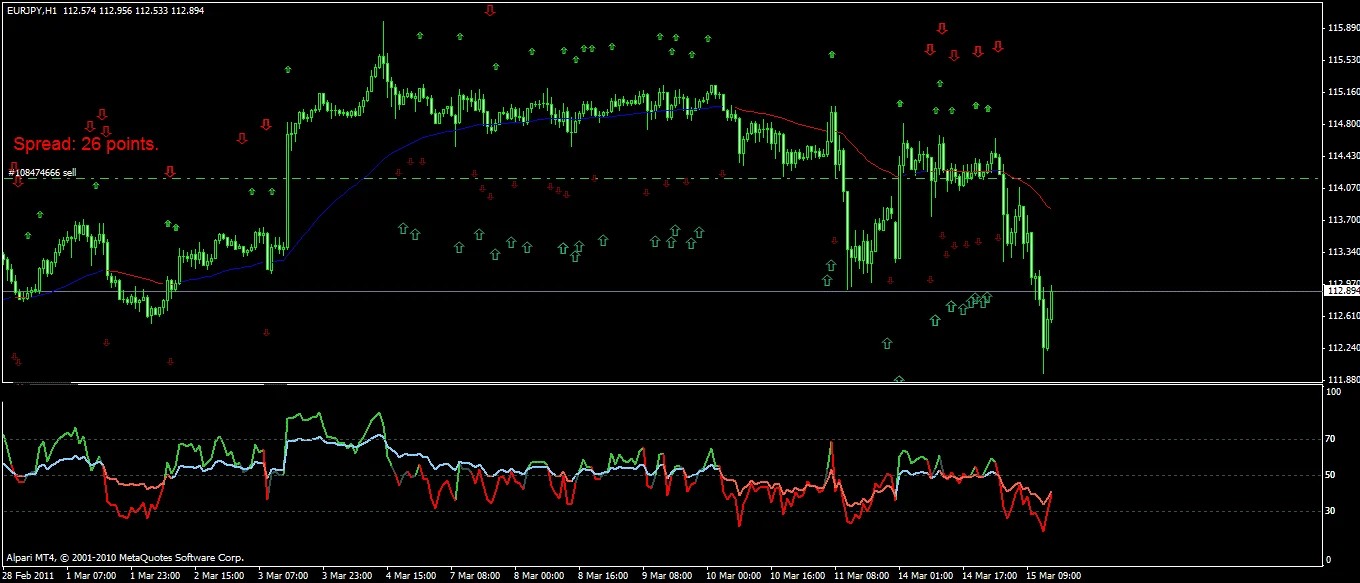Image resolution: width=1360 pixels, height=583 pixels.
Task: Grab the divider between price chart and indicator
Action: 660,384
